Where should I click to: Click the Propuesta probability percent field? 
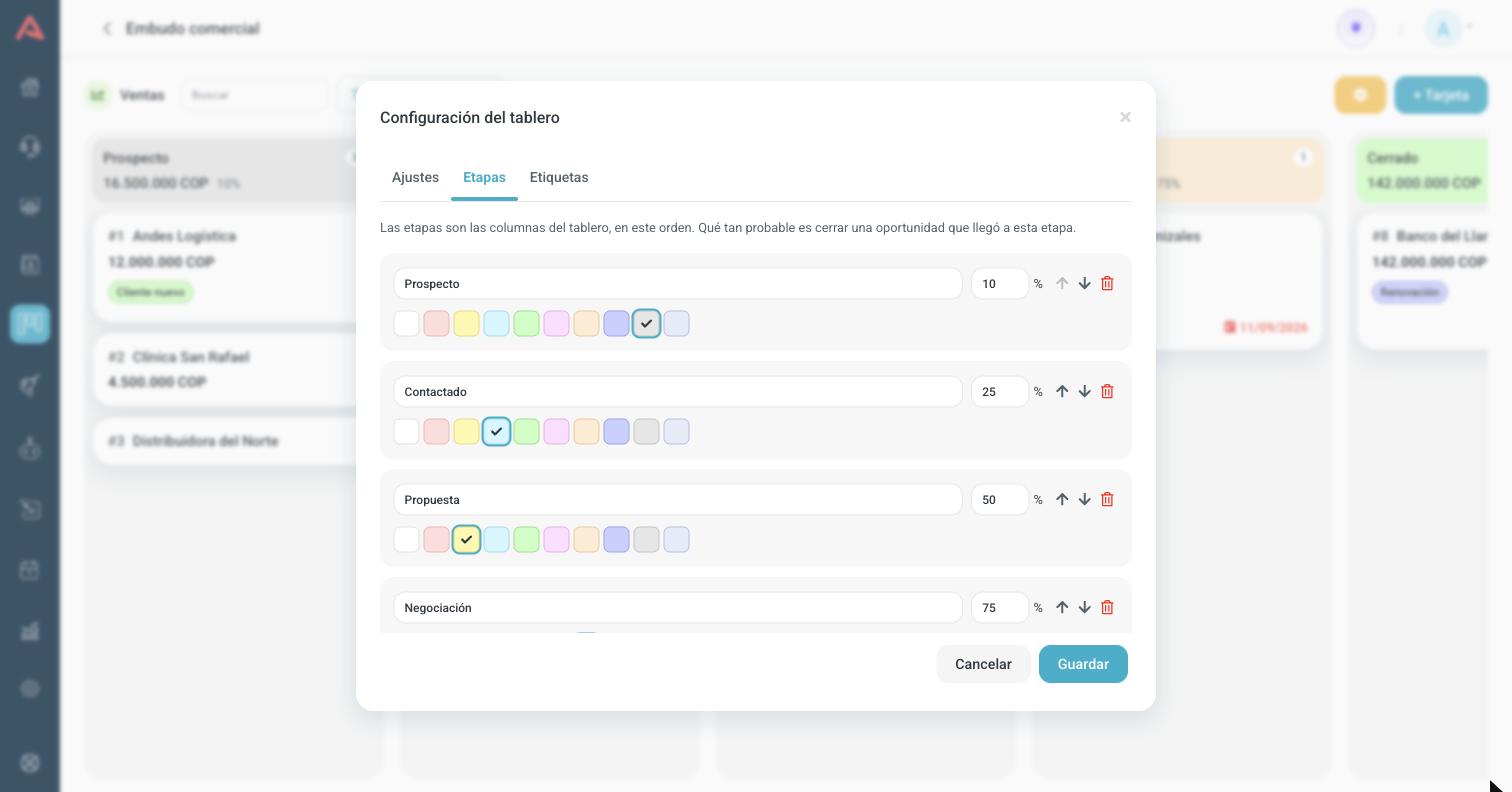(1000, 499)
